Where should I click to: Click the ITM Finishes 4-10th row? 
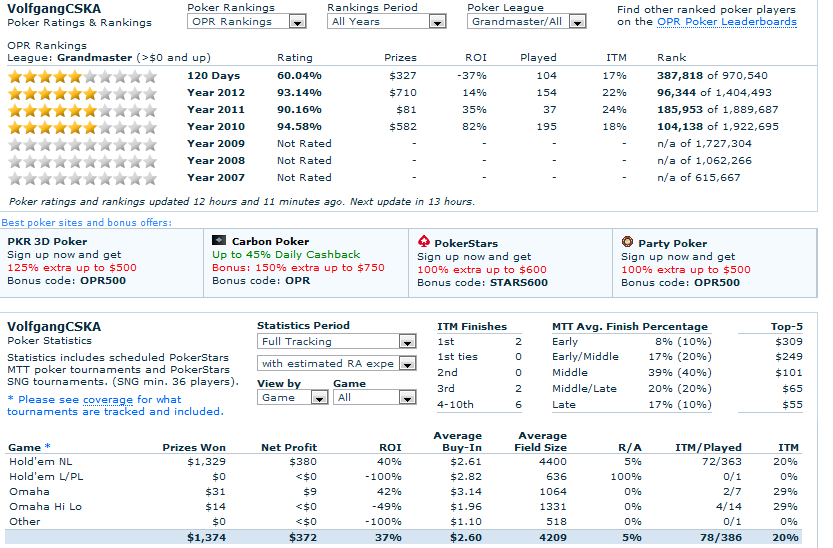point(479,404)
